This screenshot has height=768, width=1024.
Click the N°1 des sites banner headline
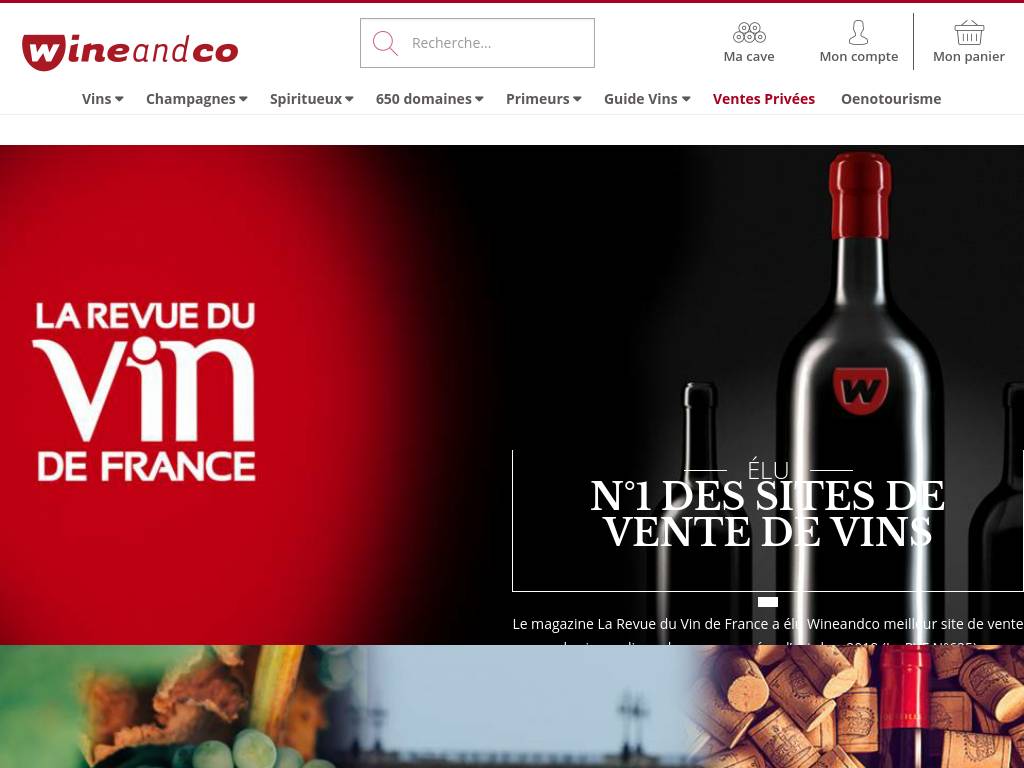coord(767,514)
